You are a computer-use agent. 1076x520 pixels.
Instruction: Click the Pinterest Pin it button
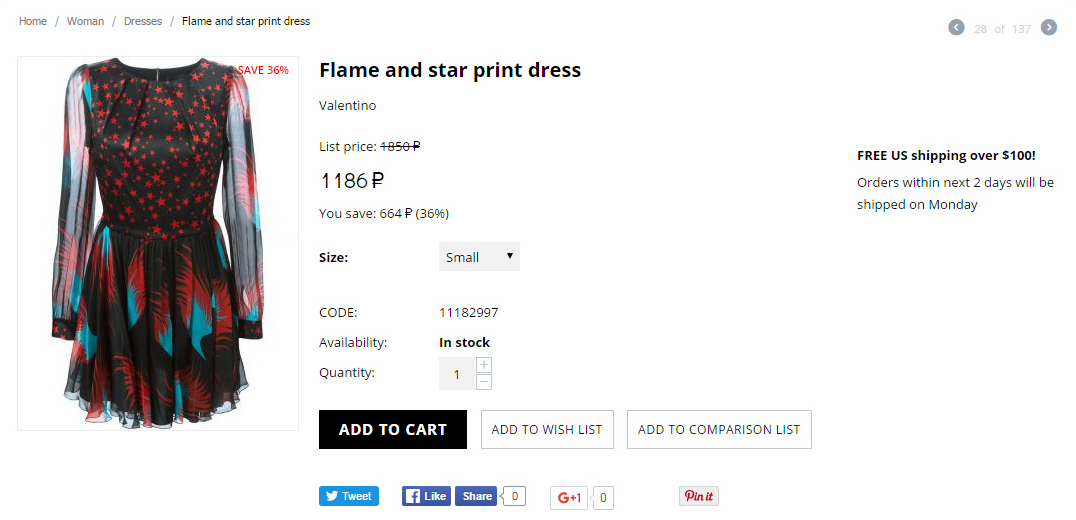[699, 496]
